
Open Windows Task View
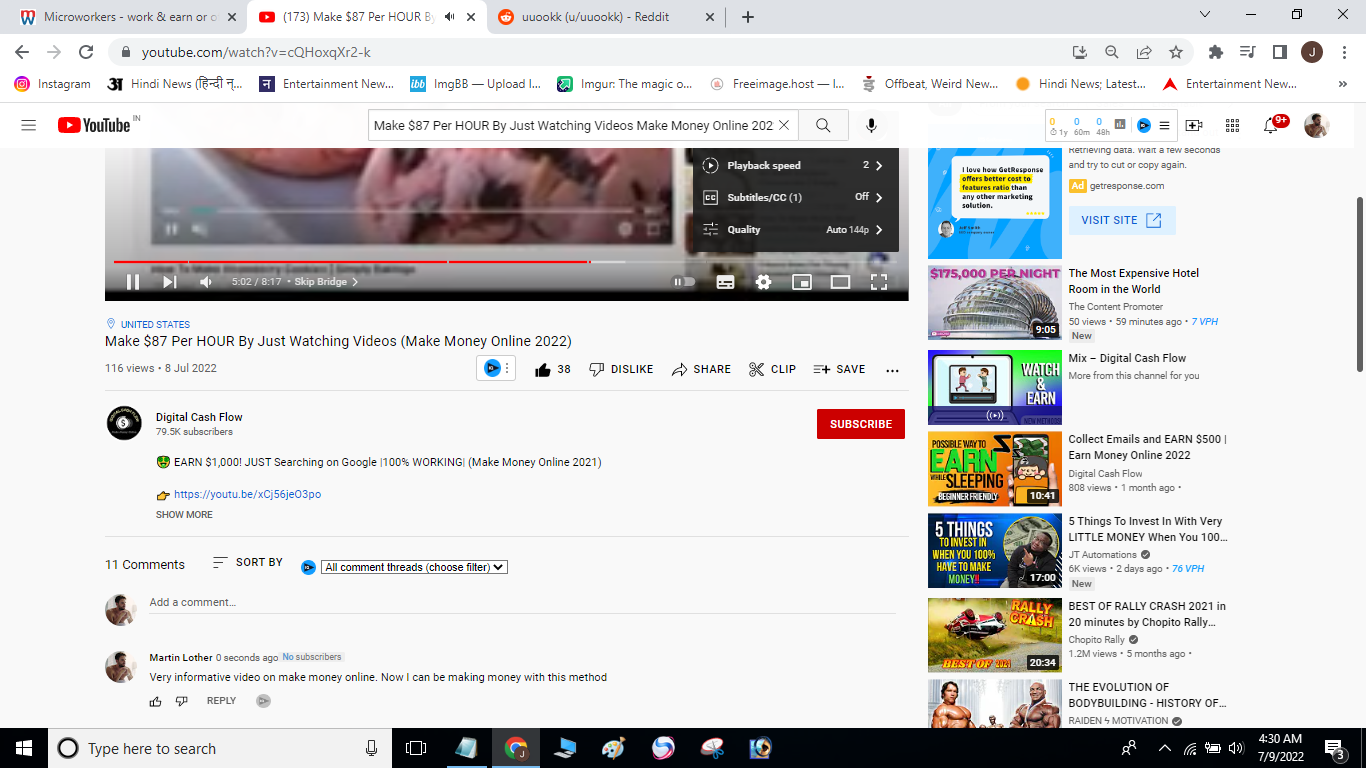tap(416, 748)
